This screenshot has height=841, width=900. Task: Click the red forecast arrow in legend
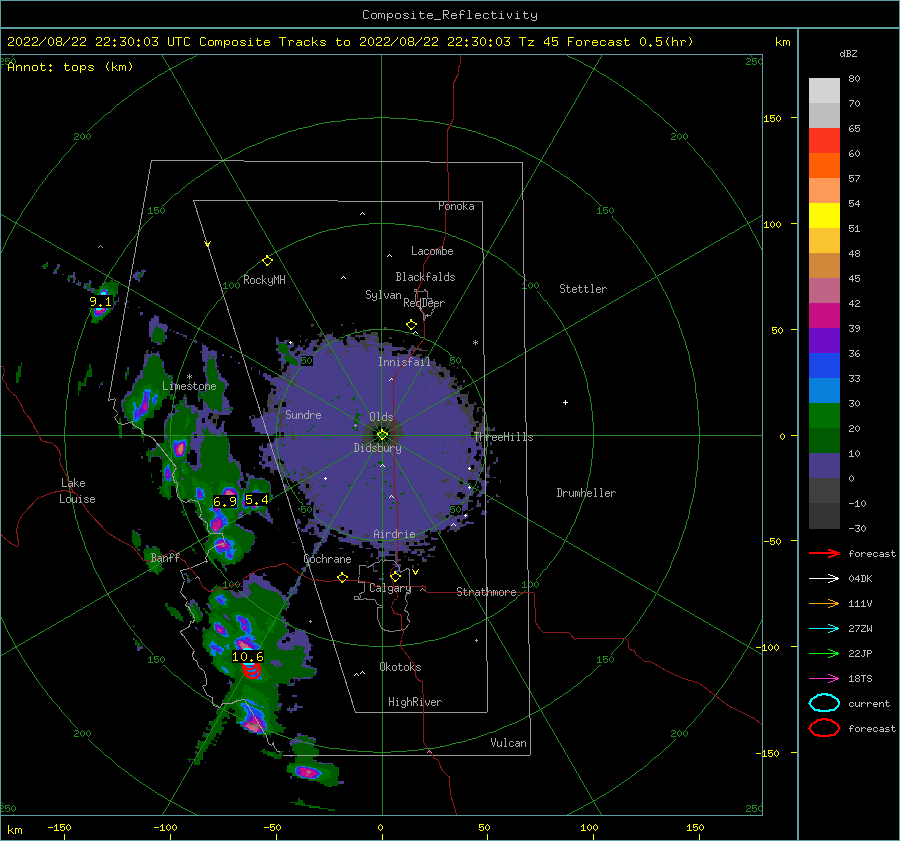pyautogui.click(x=824, y=553)
